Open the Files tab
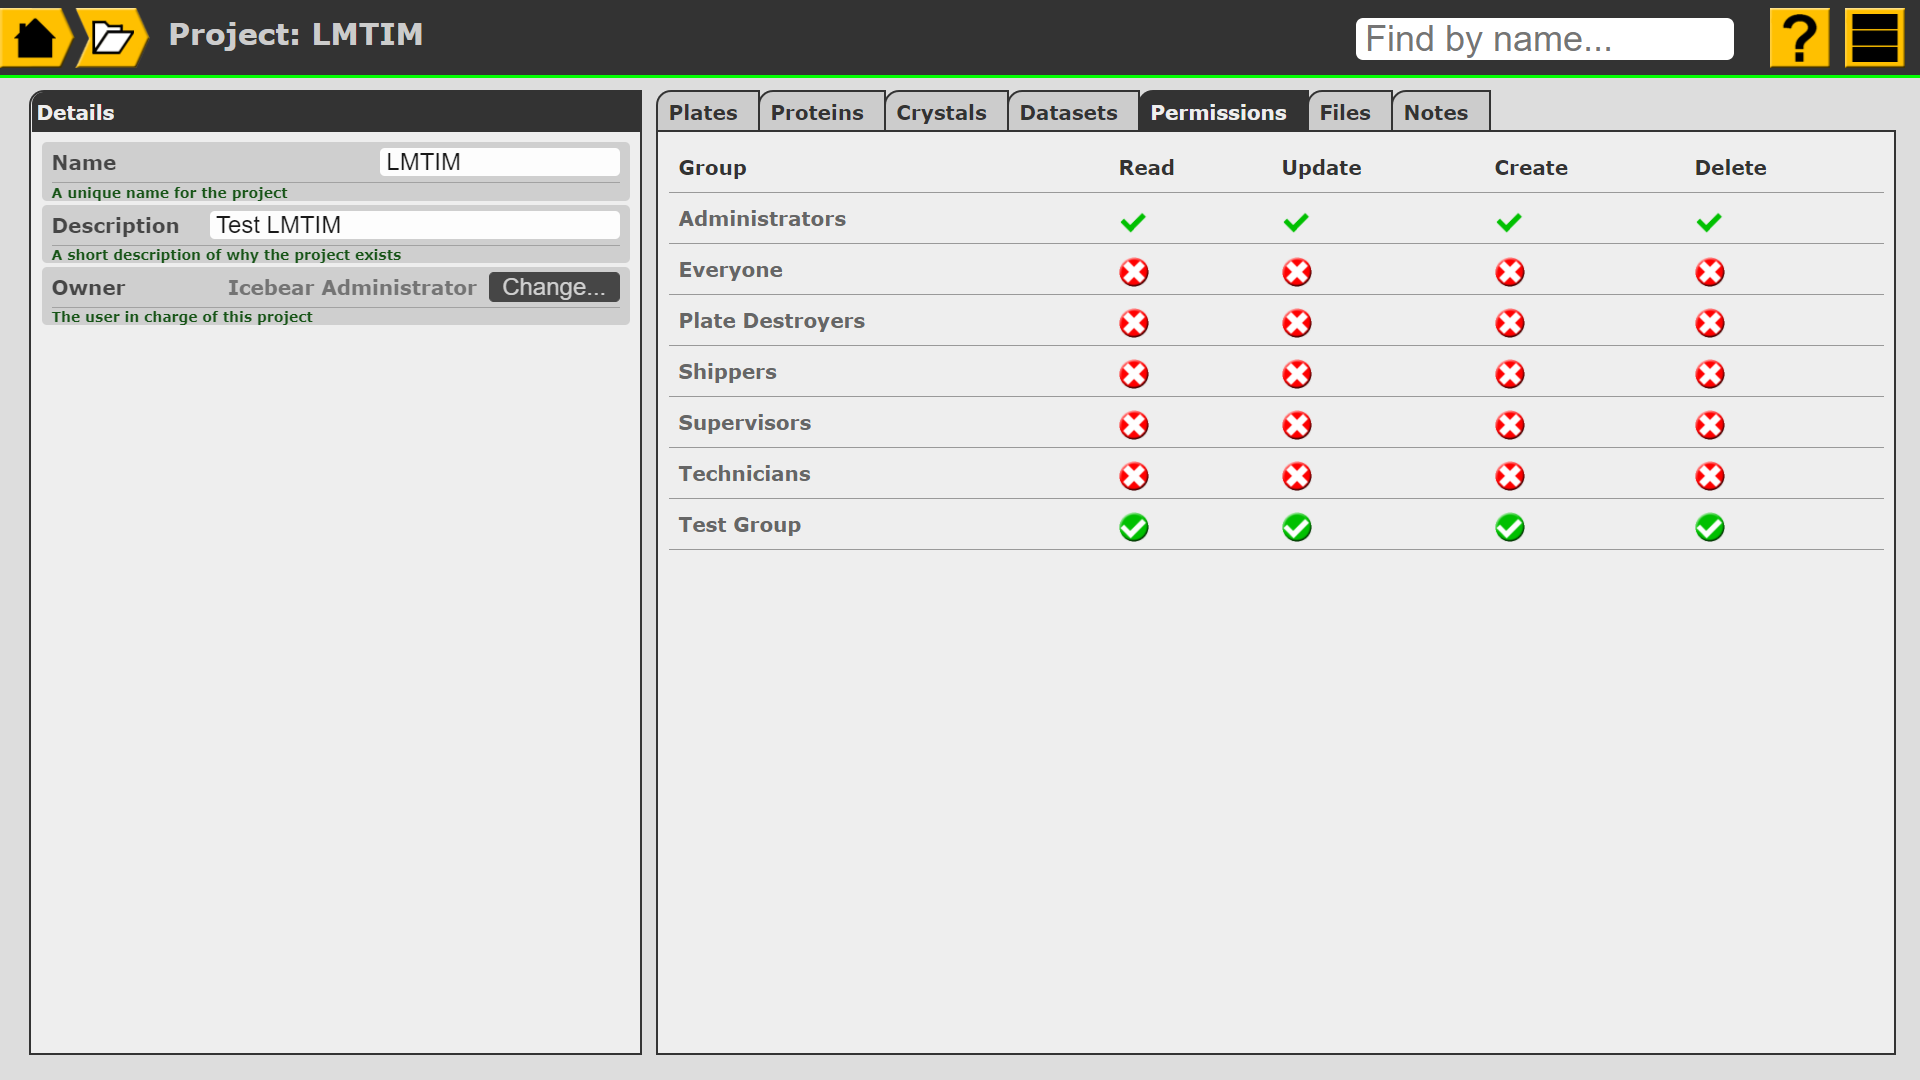The width and height of the screenshot is (1920, 1080). pos(1346,112)
